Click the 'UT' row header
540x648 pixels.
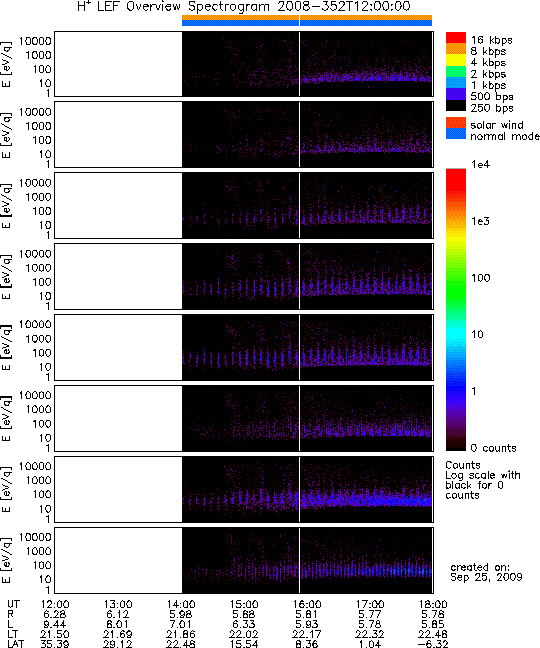tap(13, 605)
